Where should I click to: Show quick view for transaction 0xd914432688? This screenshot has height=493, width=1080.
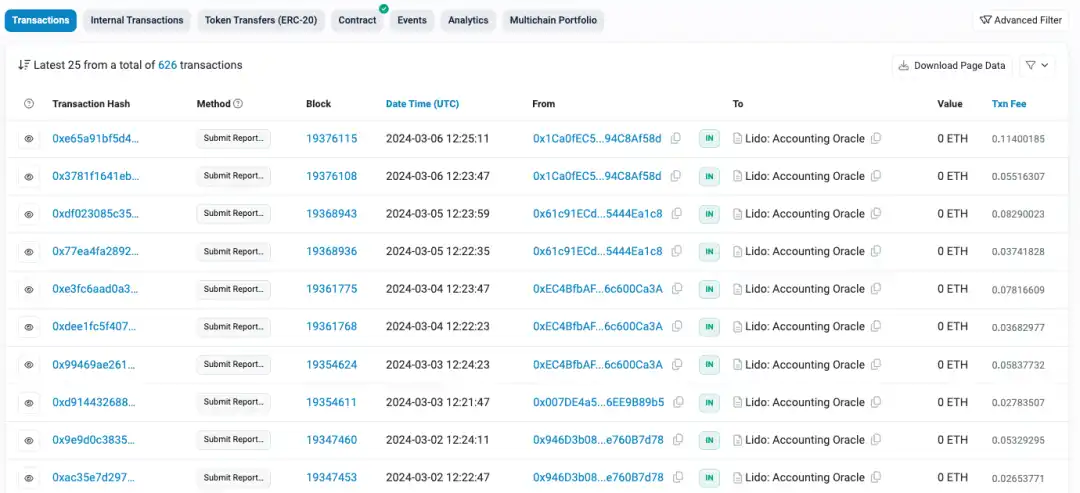coord(28,402)
